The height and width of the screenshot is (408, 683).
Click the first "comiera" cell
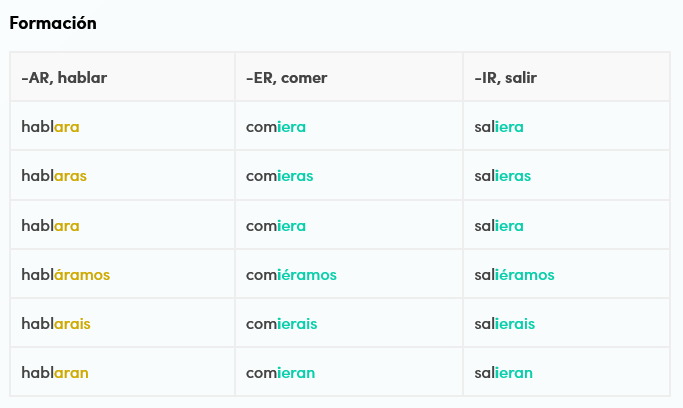[x=276, y=127]
